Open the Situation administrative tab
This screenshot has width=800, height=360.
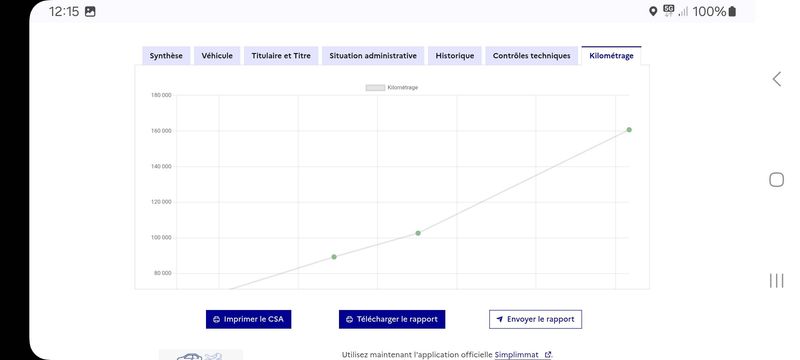[373, 56]
